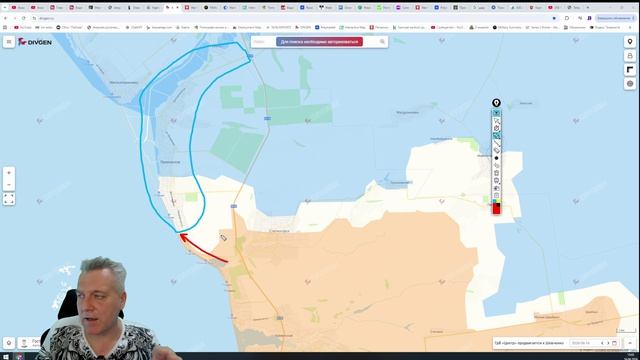Click the trash delete drawings tool

pos(496,173)
